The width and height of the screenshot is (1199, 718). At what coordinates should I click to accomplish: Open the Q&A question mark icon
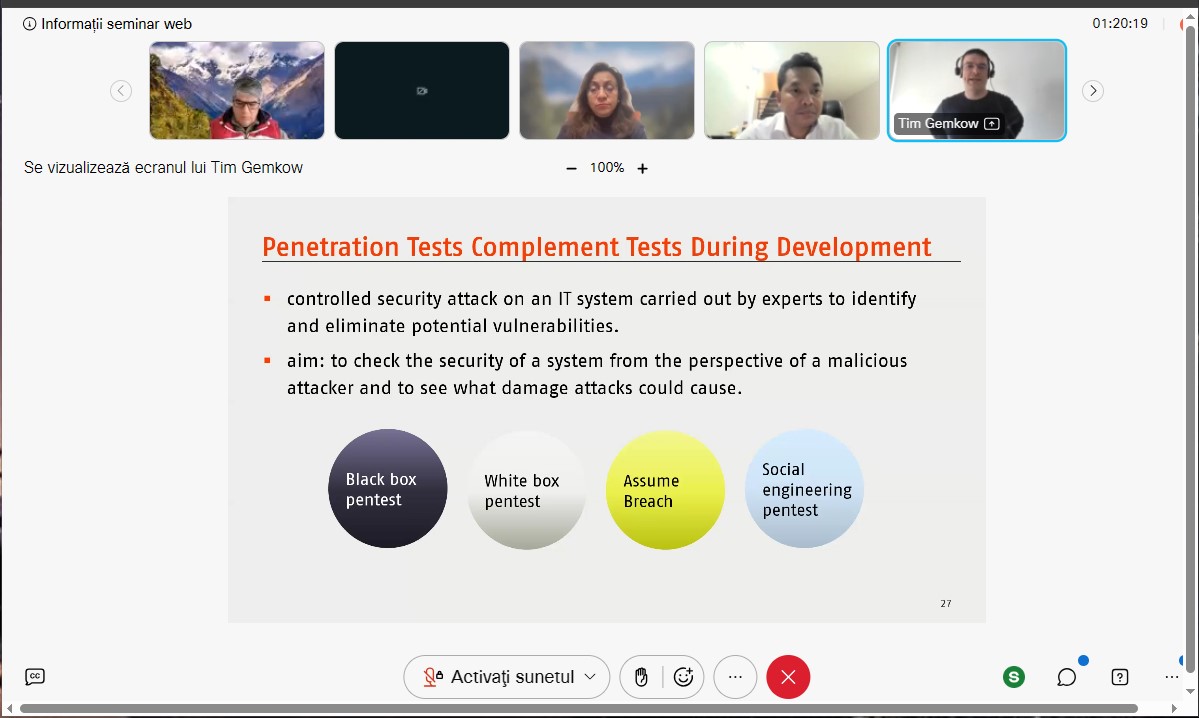(1120, 677)
